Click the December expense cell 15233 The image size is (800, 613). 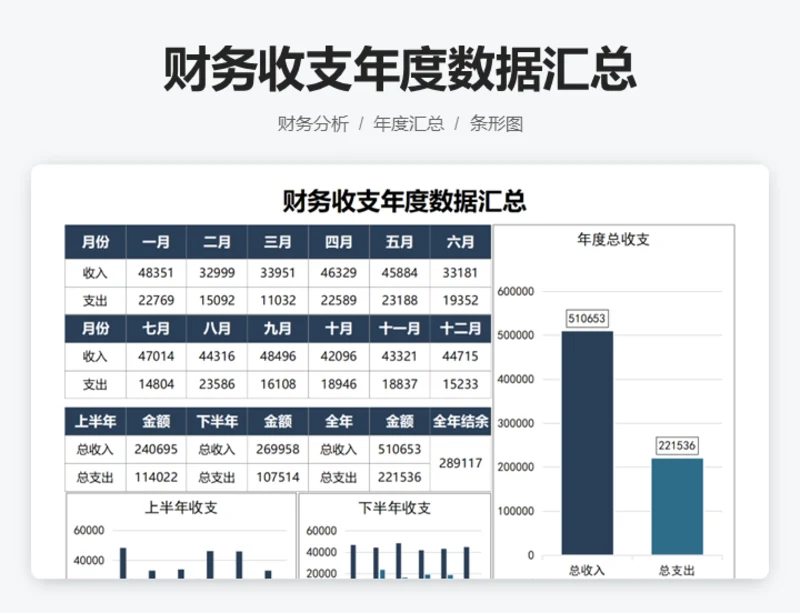(x=460, y=384)
